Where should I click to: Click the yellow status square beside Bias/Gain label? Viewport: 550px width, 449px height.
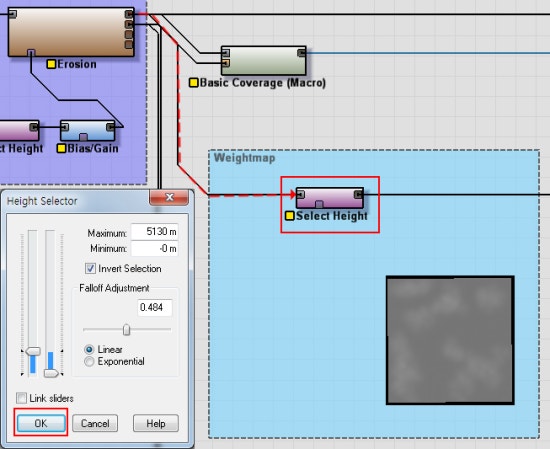61,148
